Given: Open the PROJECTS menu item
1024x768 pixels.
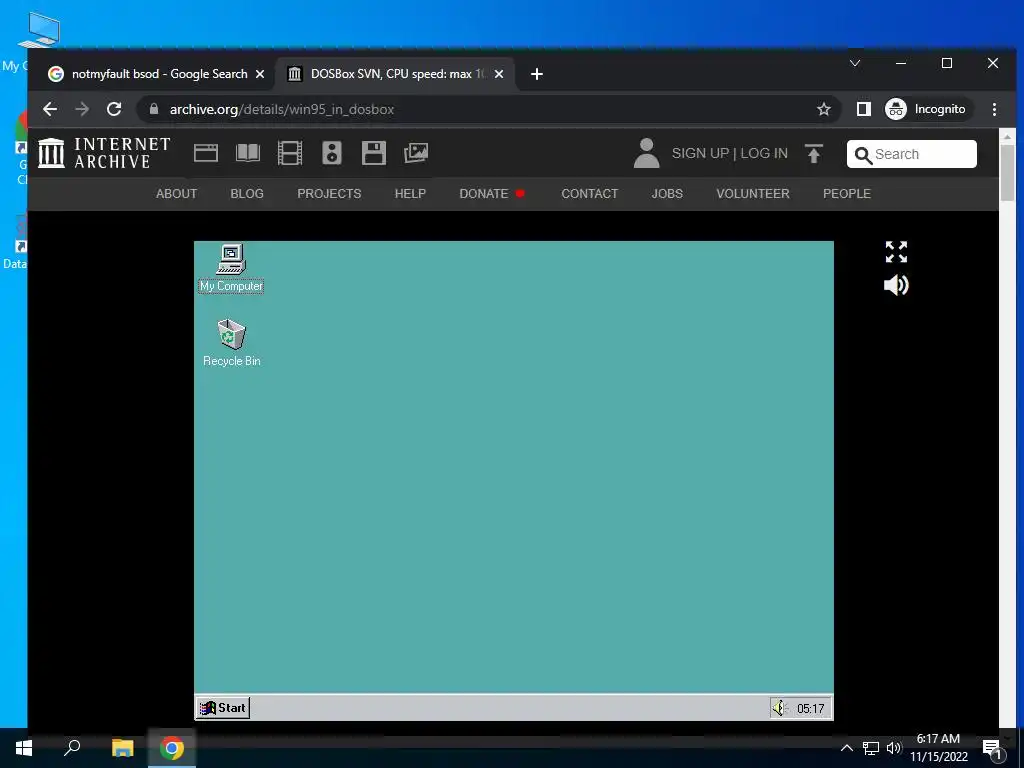Looking at the screenshot, I should click(x=329, y=194).
